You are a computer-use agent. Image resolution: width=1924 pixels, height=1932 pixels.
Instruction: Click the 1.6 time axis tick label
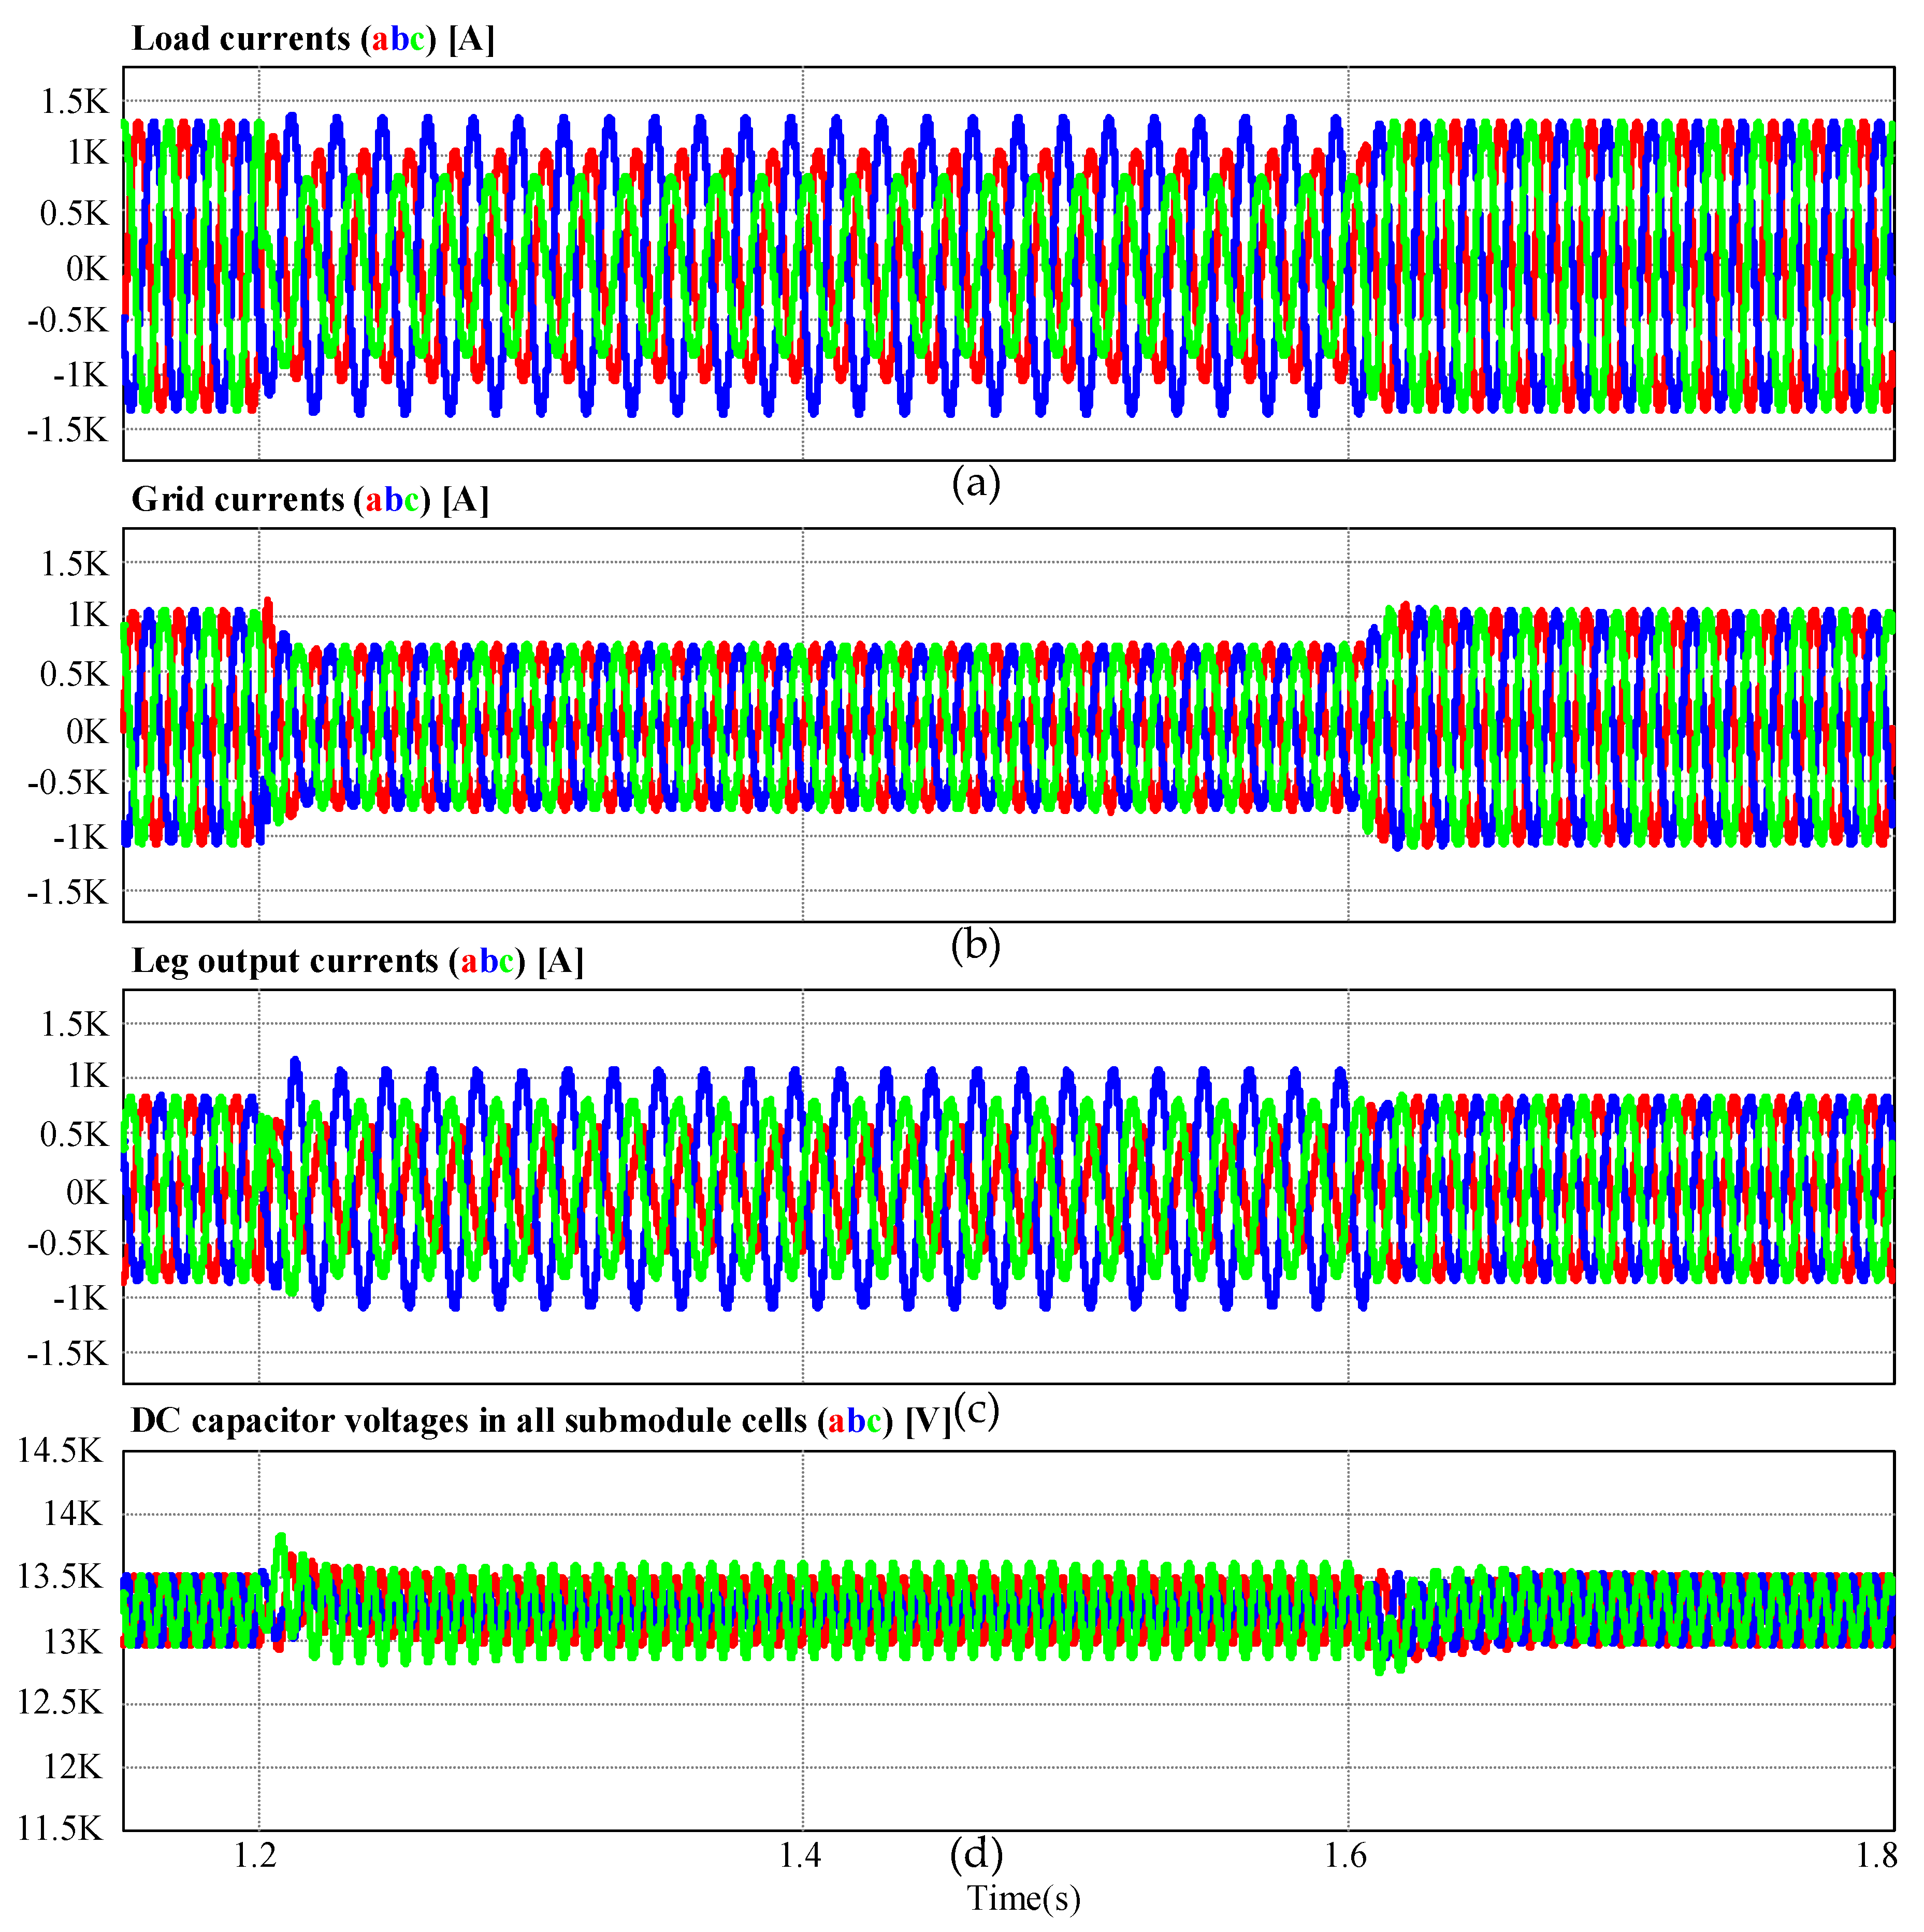[1345, 1856]
